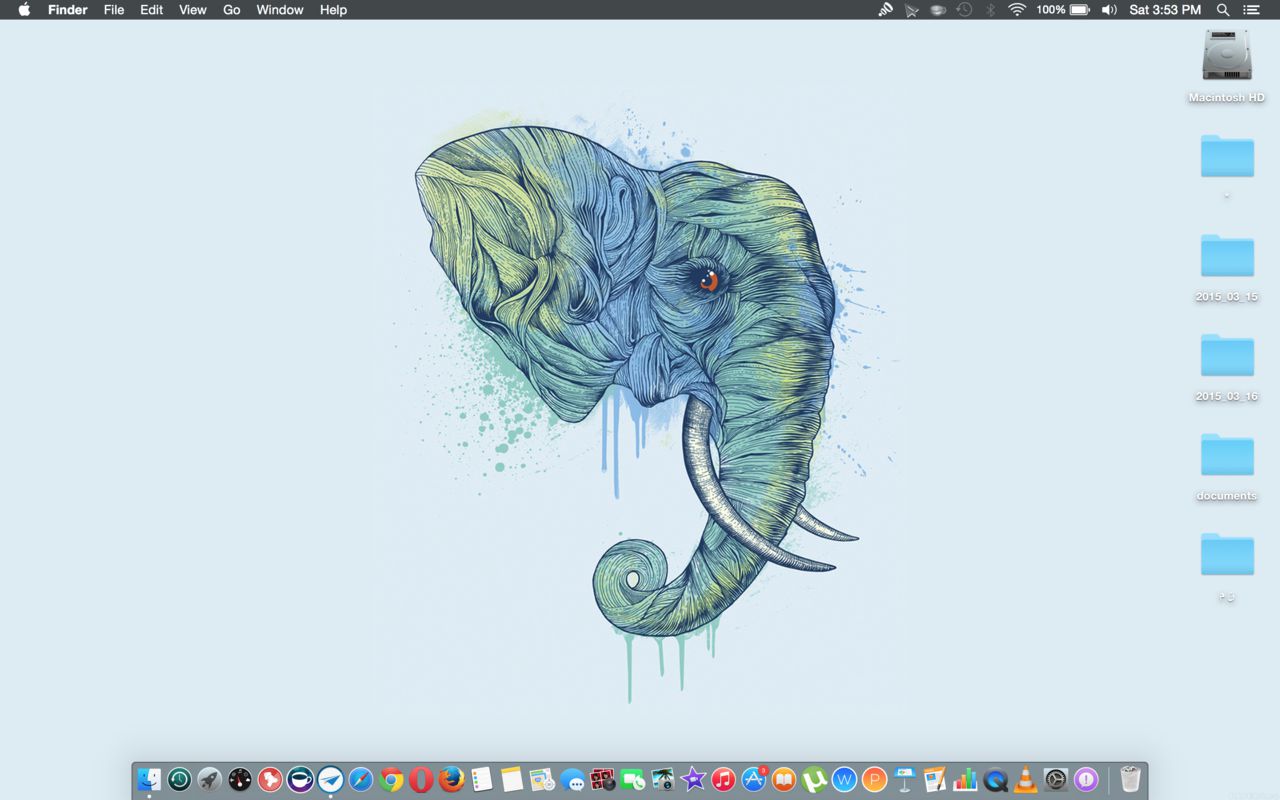This screenshot has height=800, width=1280.
Task: Click the Wi-Fi status icon
Action: [x=1017, y=9]
